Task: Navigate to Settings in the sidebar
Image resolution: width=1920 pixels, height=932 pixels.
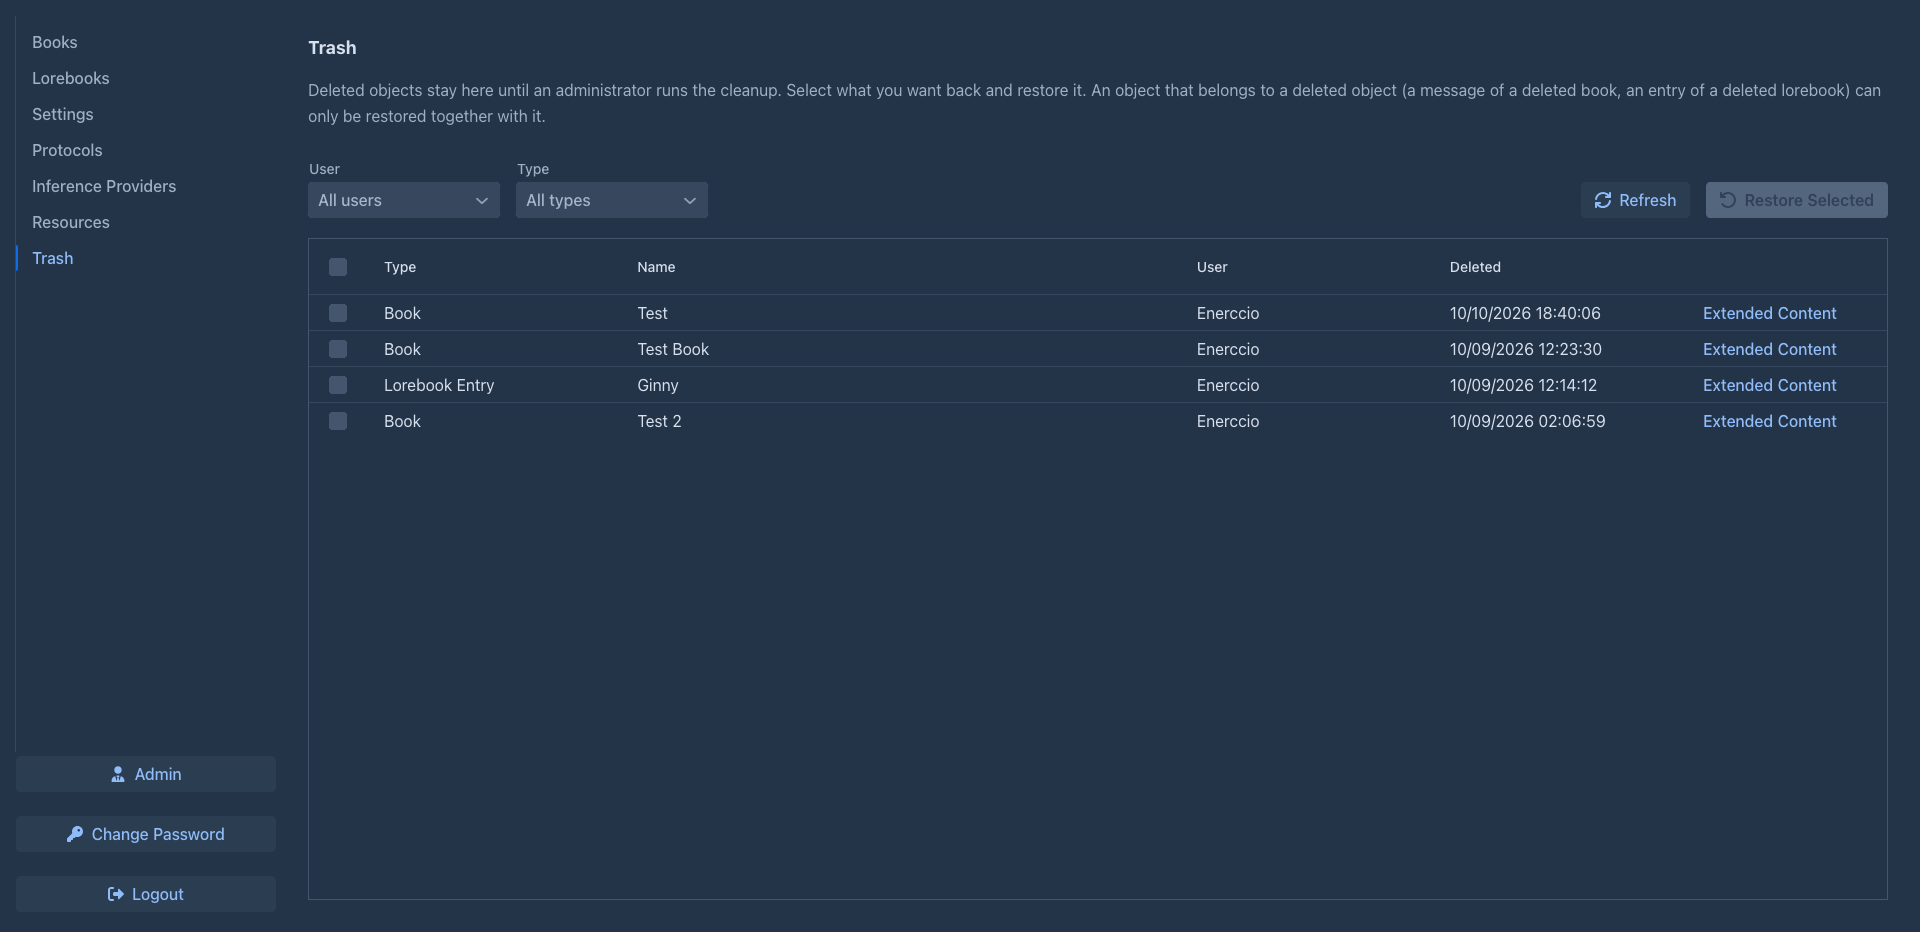Action: click(x=63, y=114)
